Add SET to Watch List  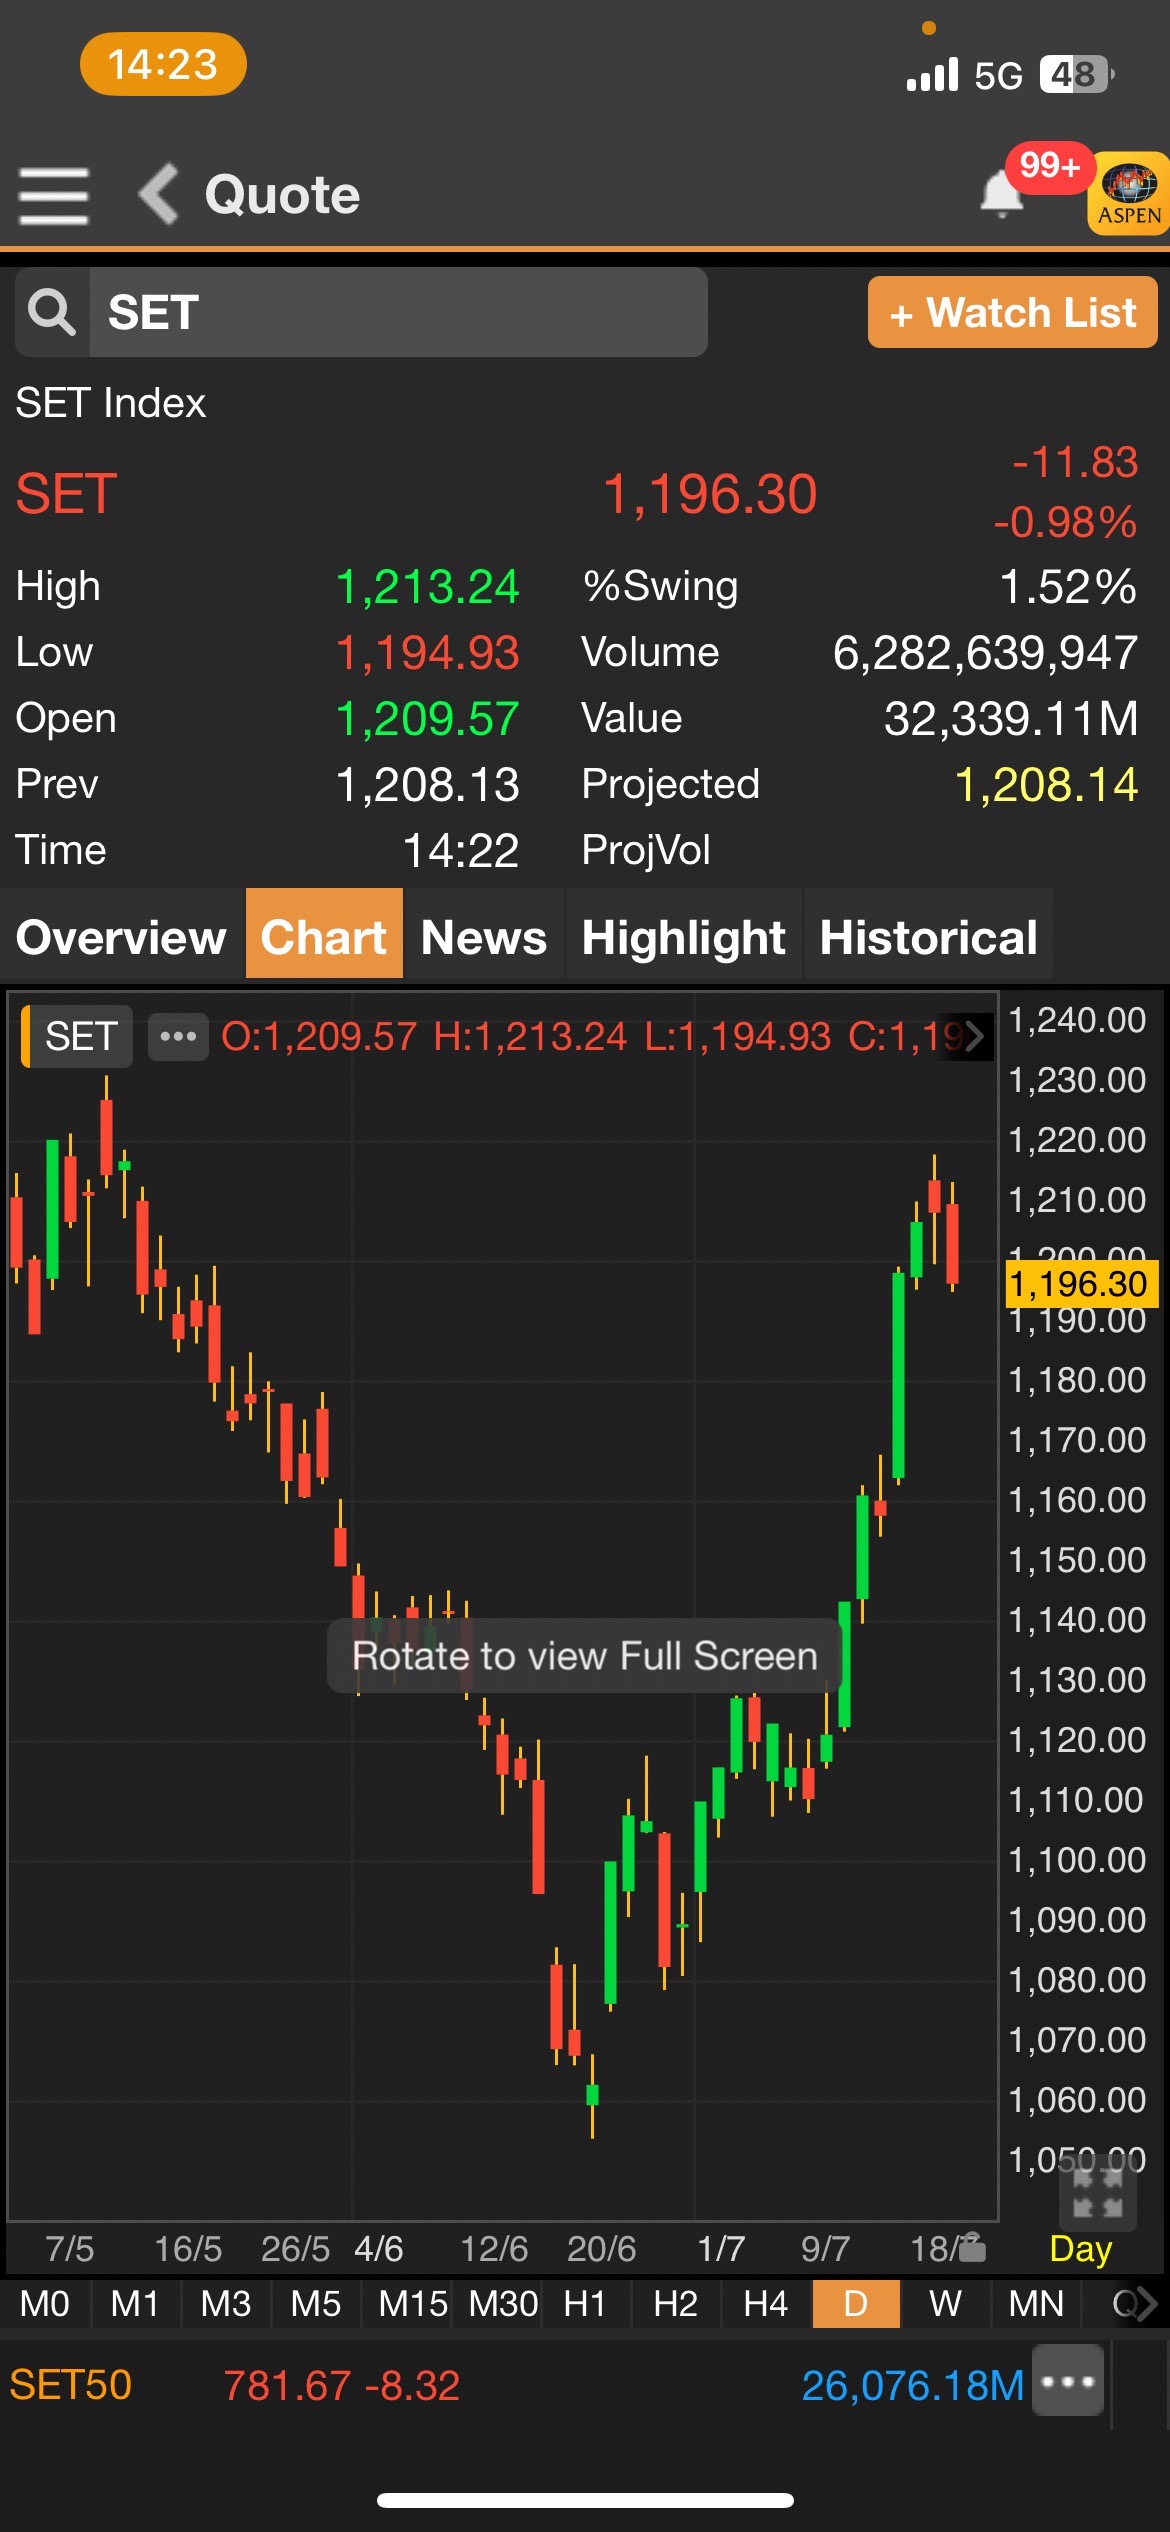pos(1012,313)
